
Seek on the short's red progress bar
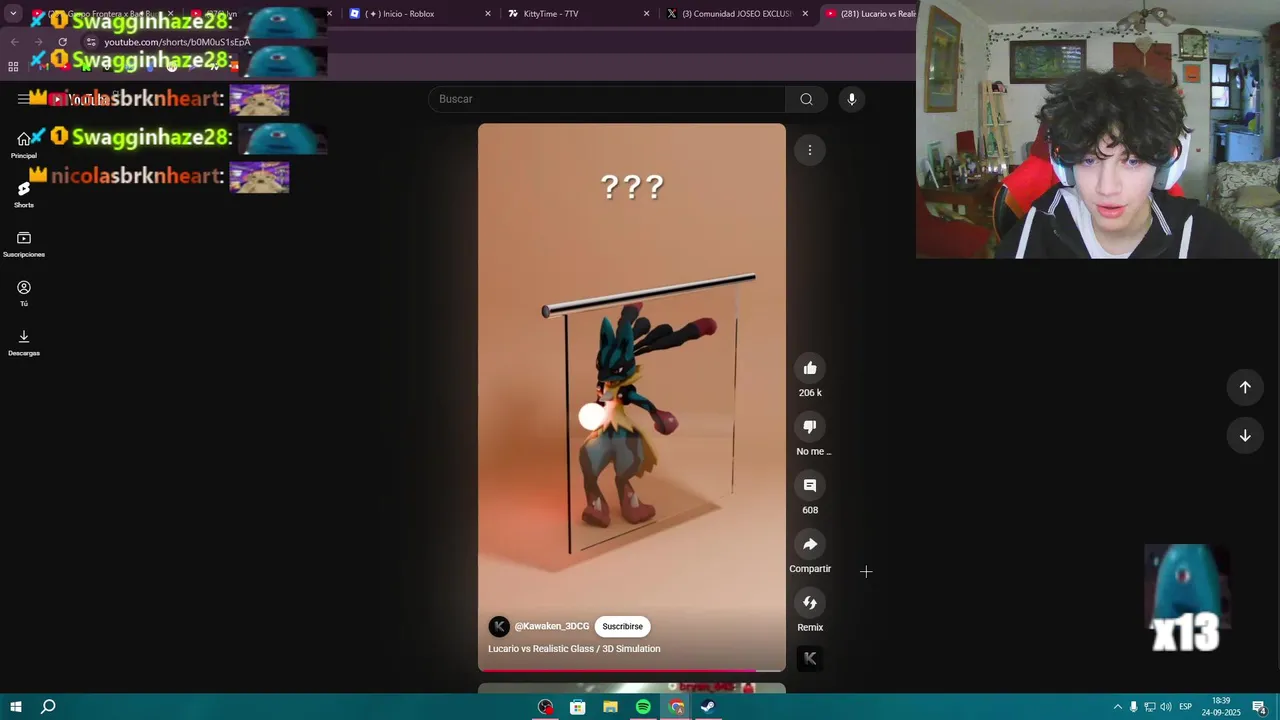pyautogui.click(x=631, y=670)
